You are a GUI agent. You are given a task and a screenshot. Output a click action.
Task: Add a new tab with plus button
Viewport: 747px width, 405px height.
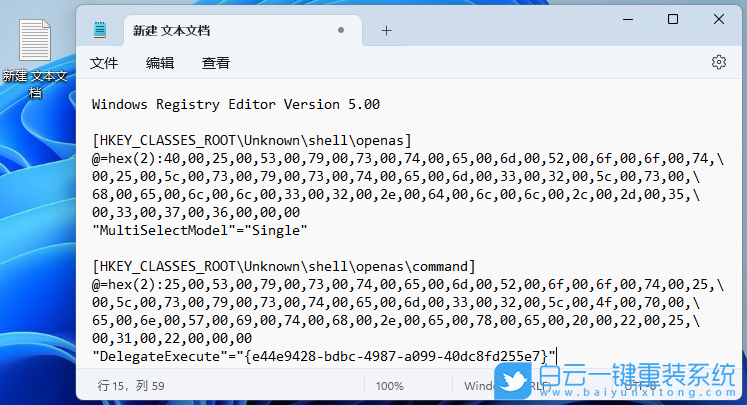click(x=386, y=31)
